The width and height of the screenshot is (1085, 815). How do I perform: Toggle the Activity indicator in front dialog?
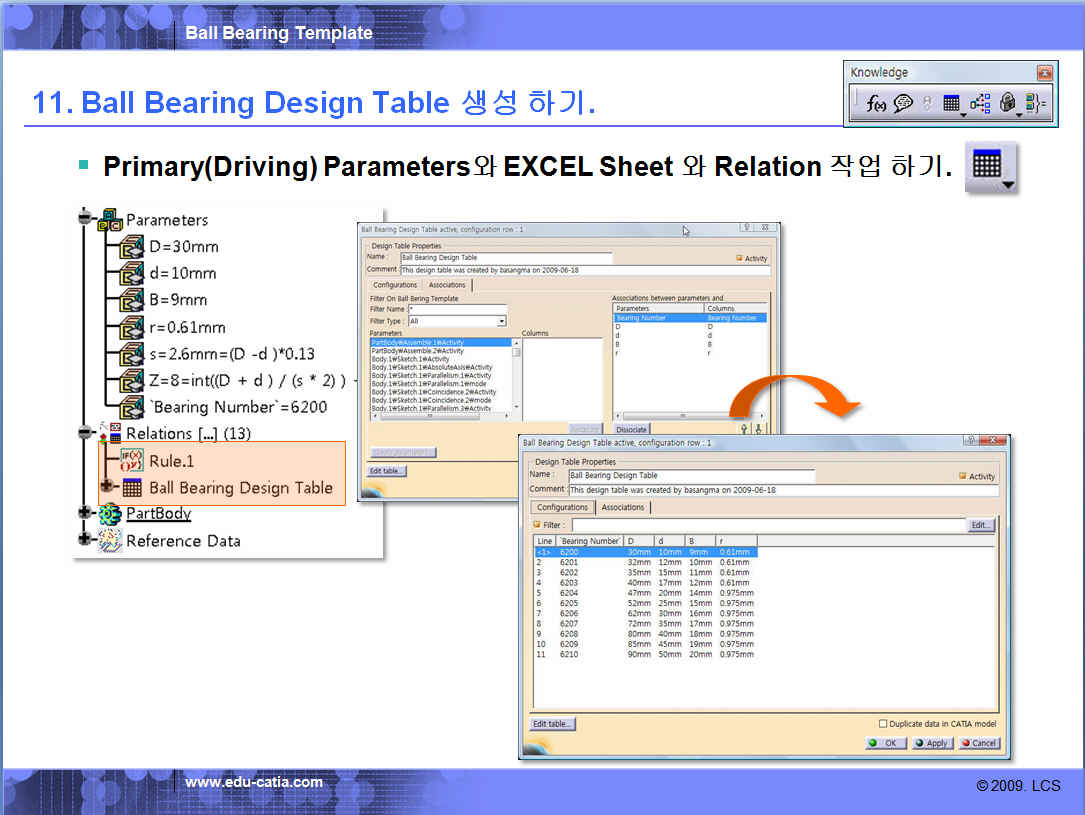click(x=963, y=477)
